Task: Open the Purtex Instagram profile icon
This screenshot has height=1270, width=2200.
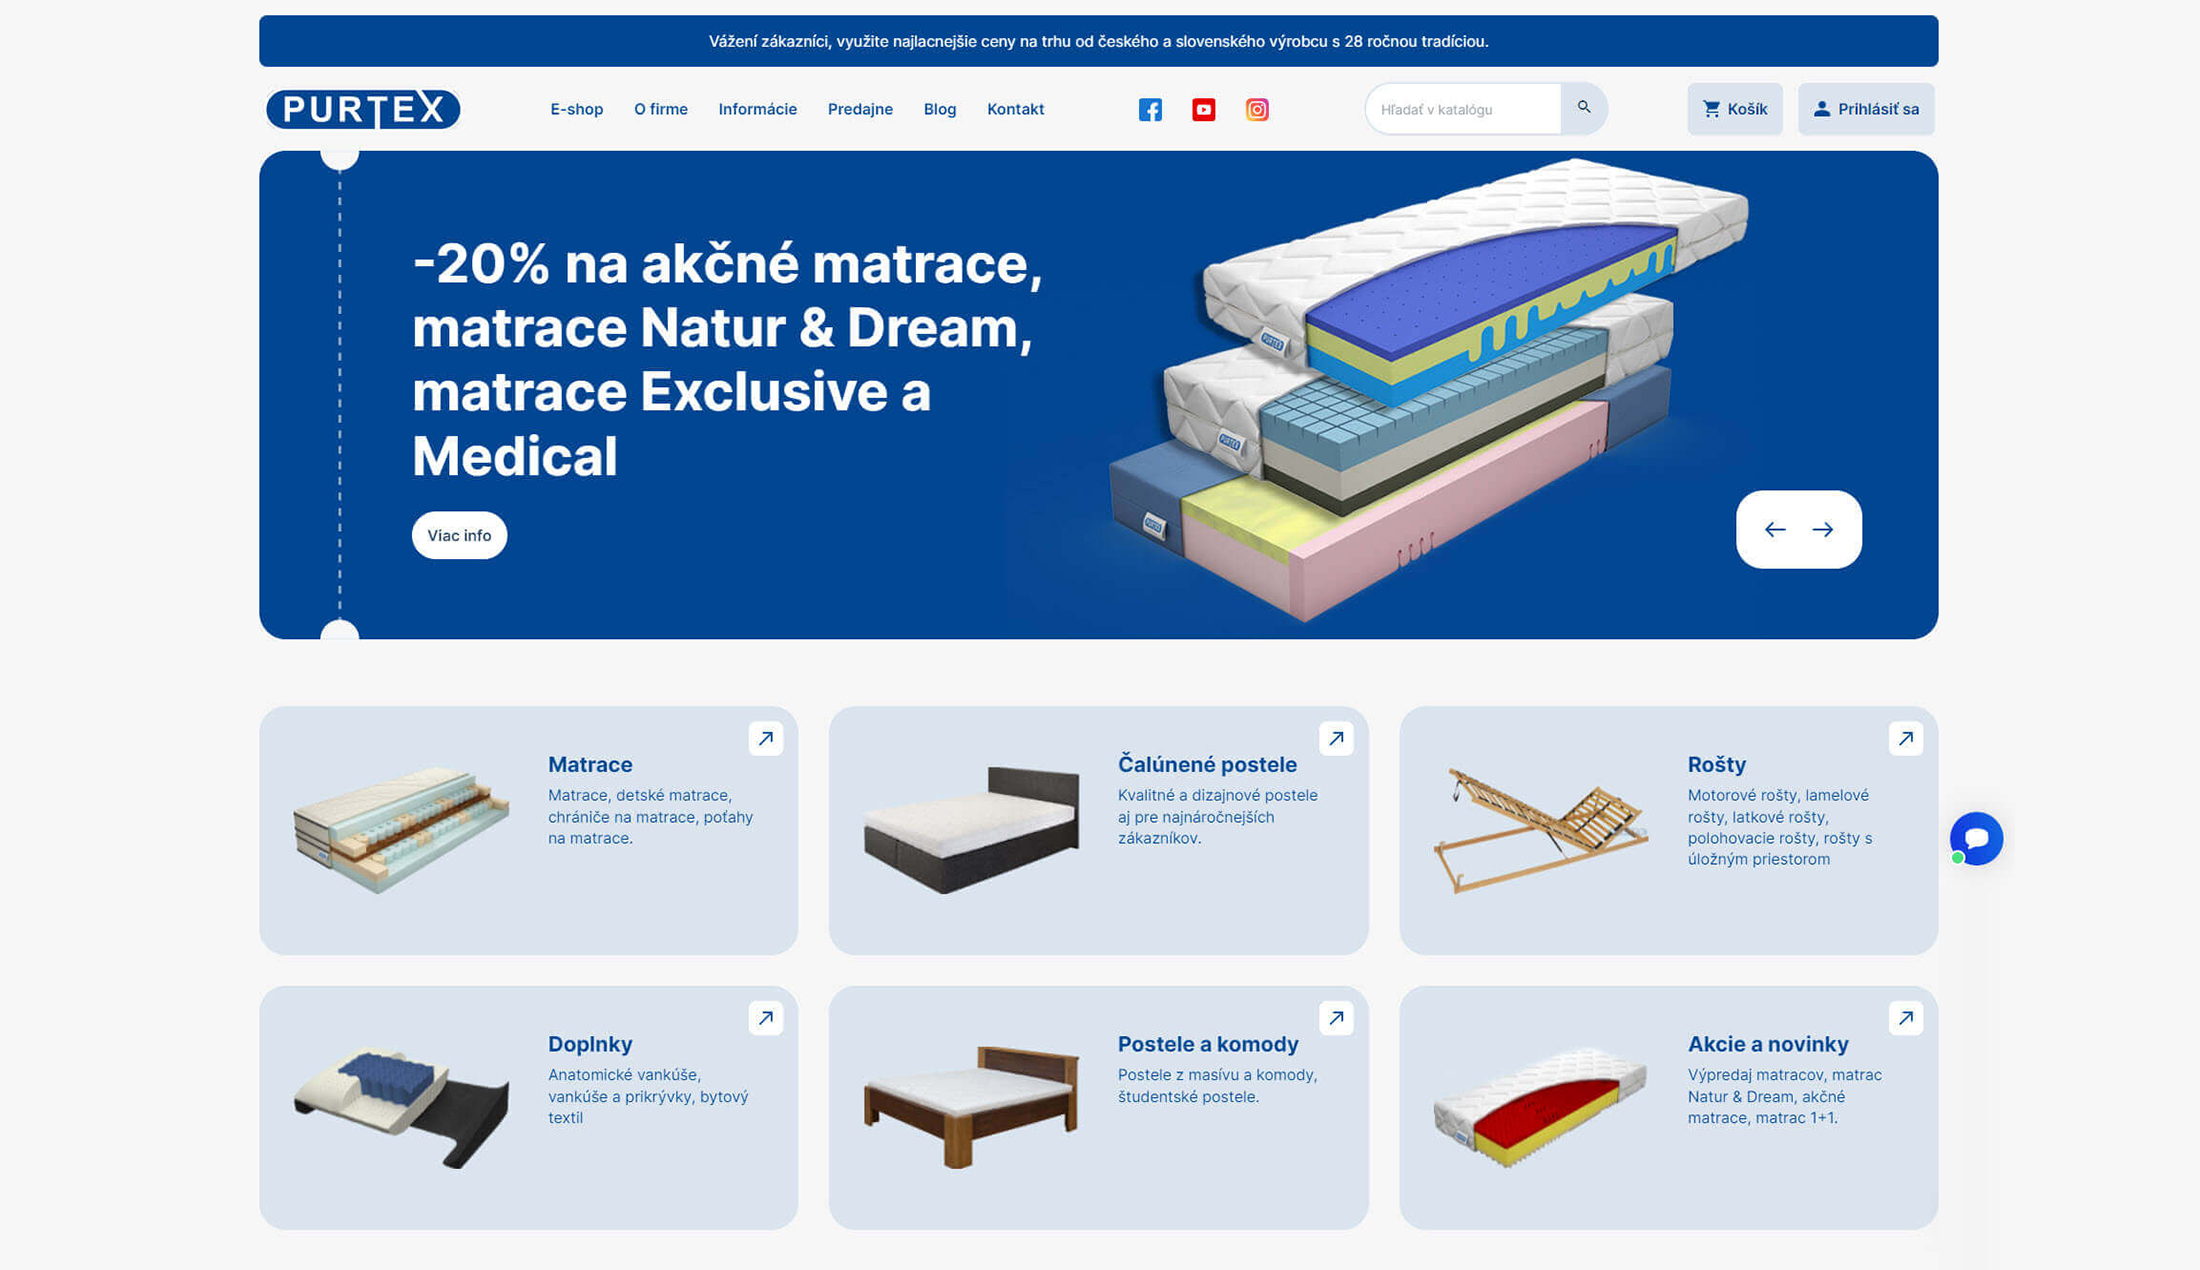Action: point(1257,110)
